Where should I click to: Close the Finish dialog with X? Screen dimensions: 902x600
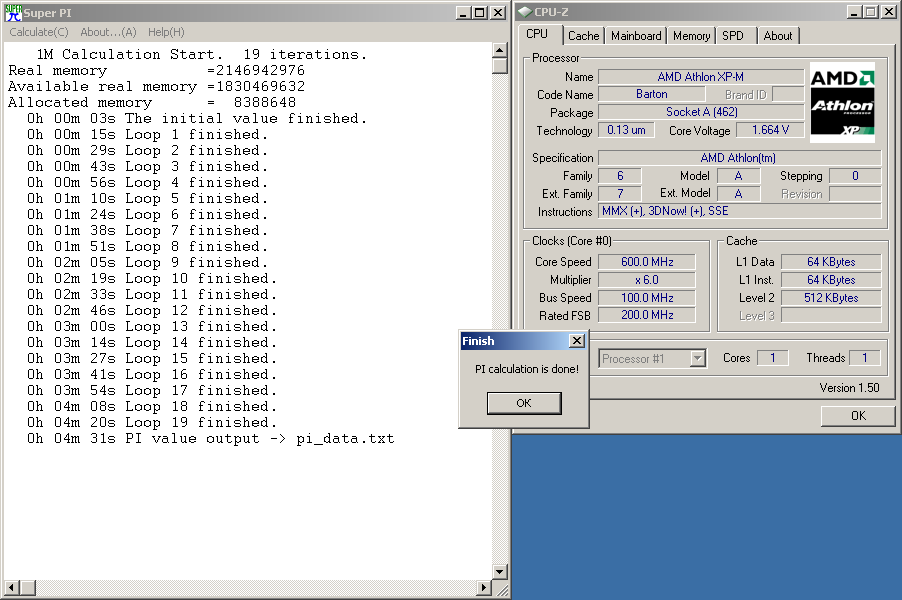click(576, 341)
